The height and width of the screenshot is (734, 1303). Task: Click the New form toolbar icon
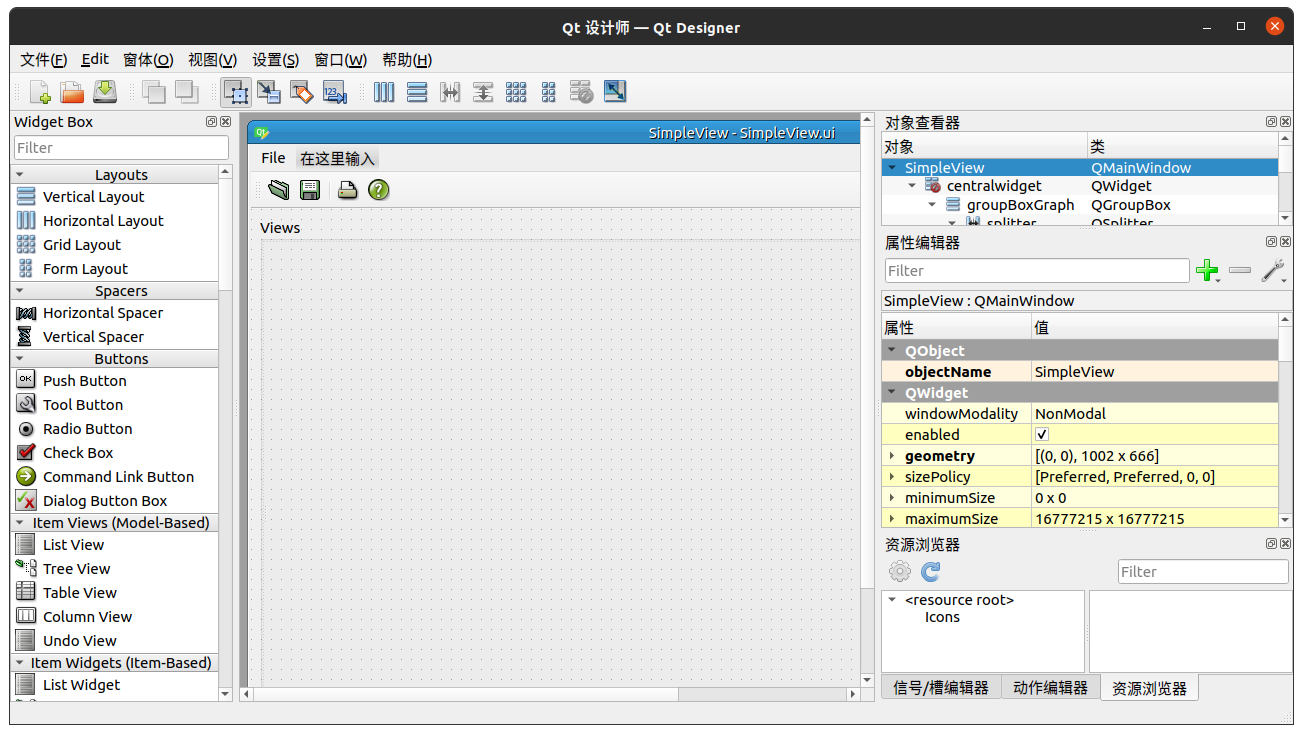tap(40, 92)
